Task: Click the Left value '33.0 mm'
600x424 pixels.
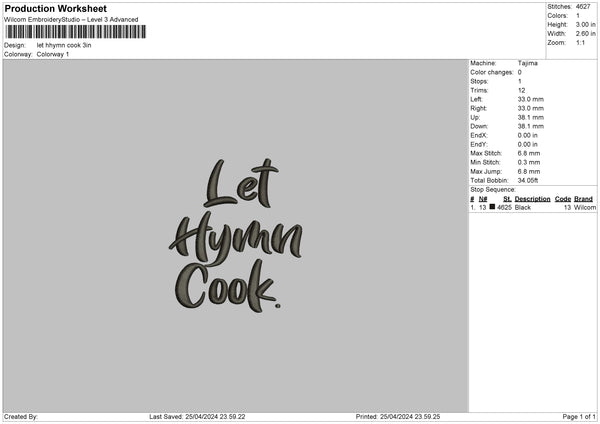Action: pos(530,99)
